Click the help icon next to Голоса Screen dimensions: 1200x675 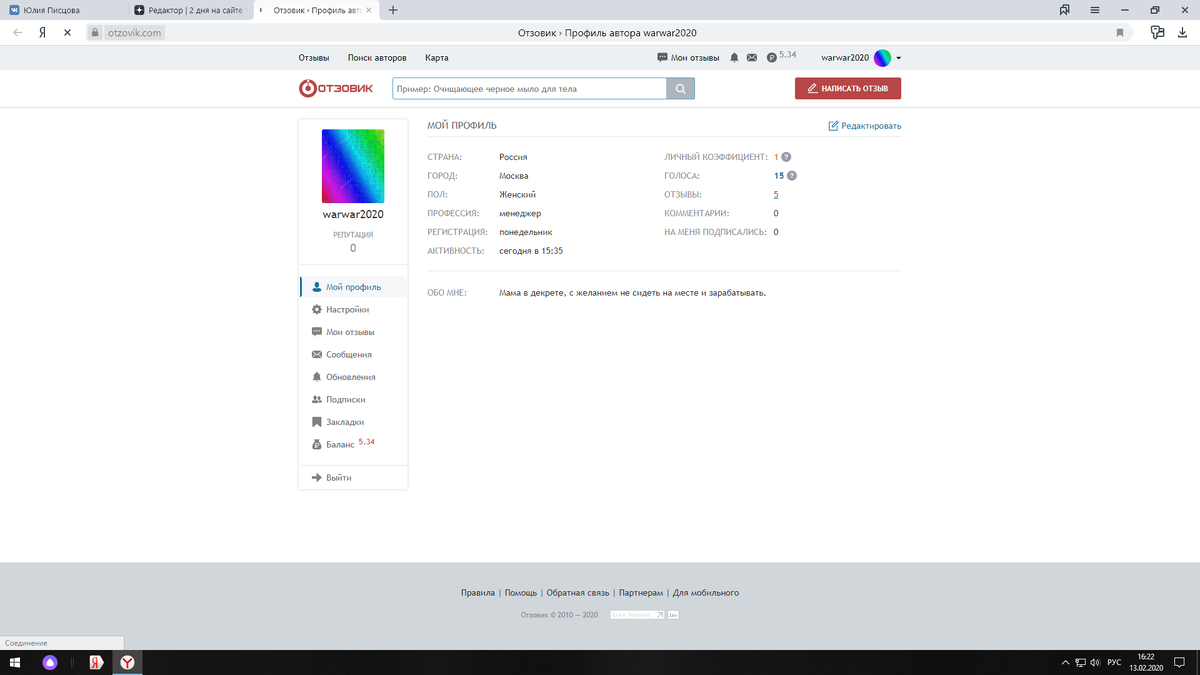(792, 176)
